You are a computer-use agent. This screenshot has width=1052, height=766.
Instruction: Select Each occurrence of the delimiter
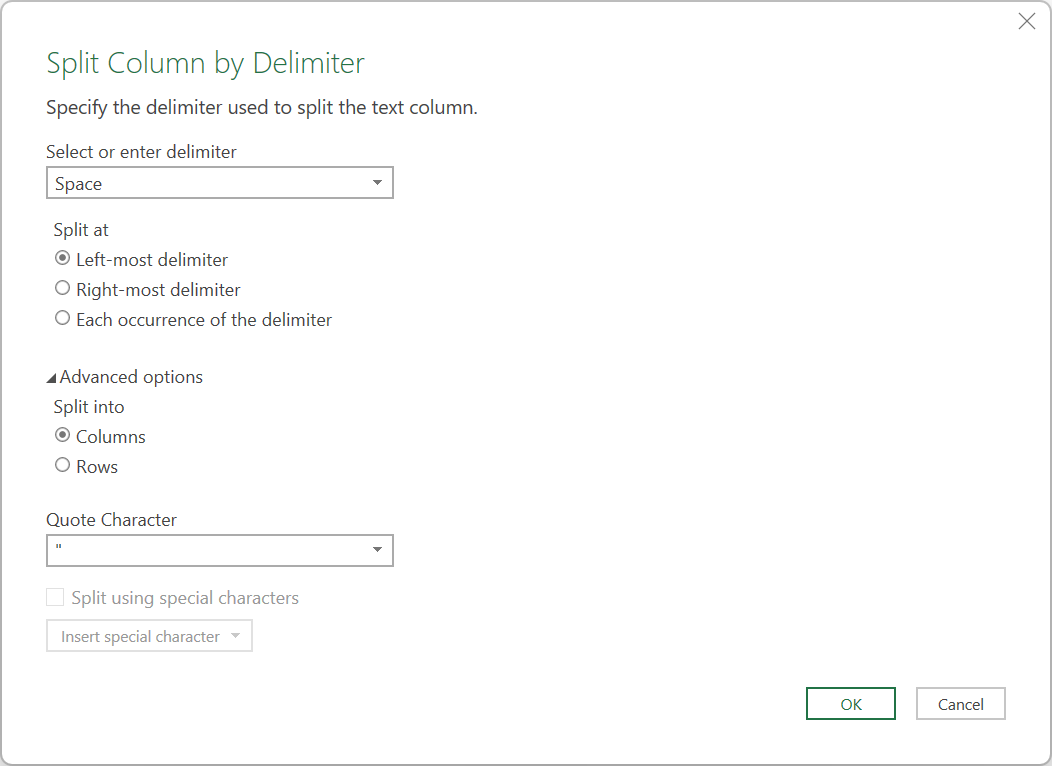[62, 319]
